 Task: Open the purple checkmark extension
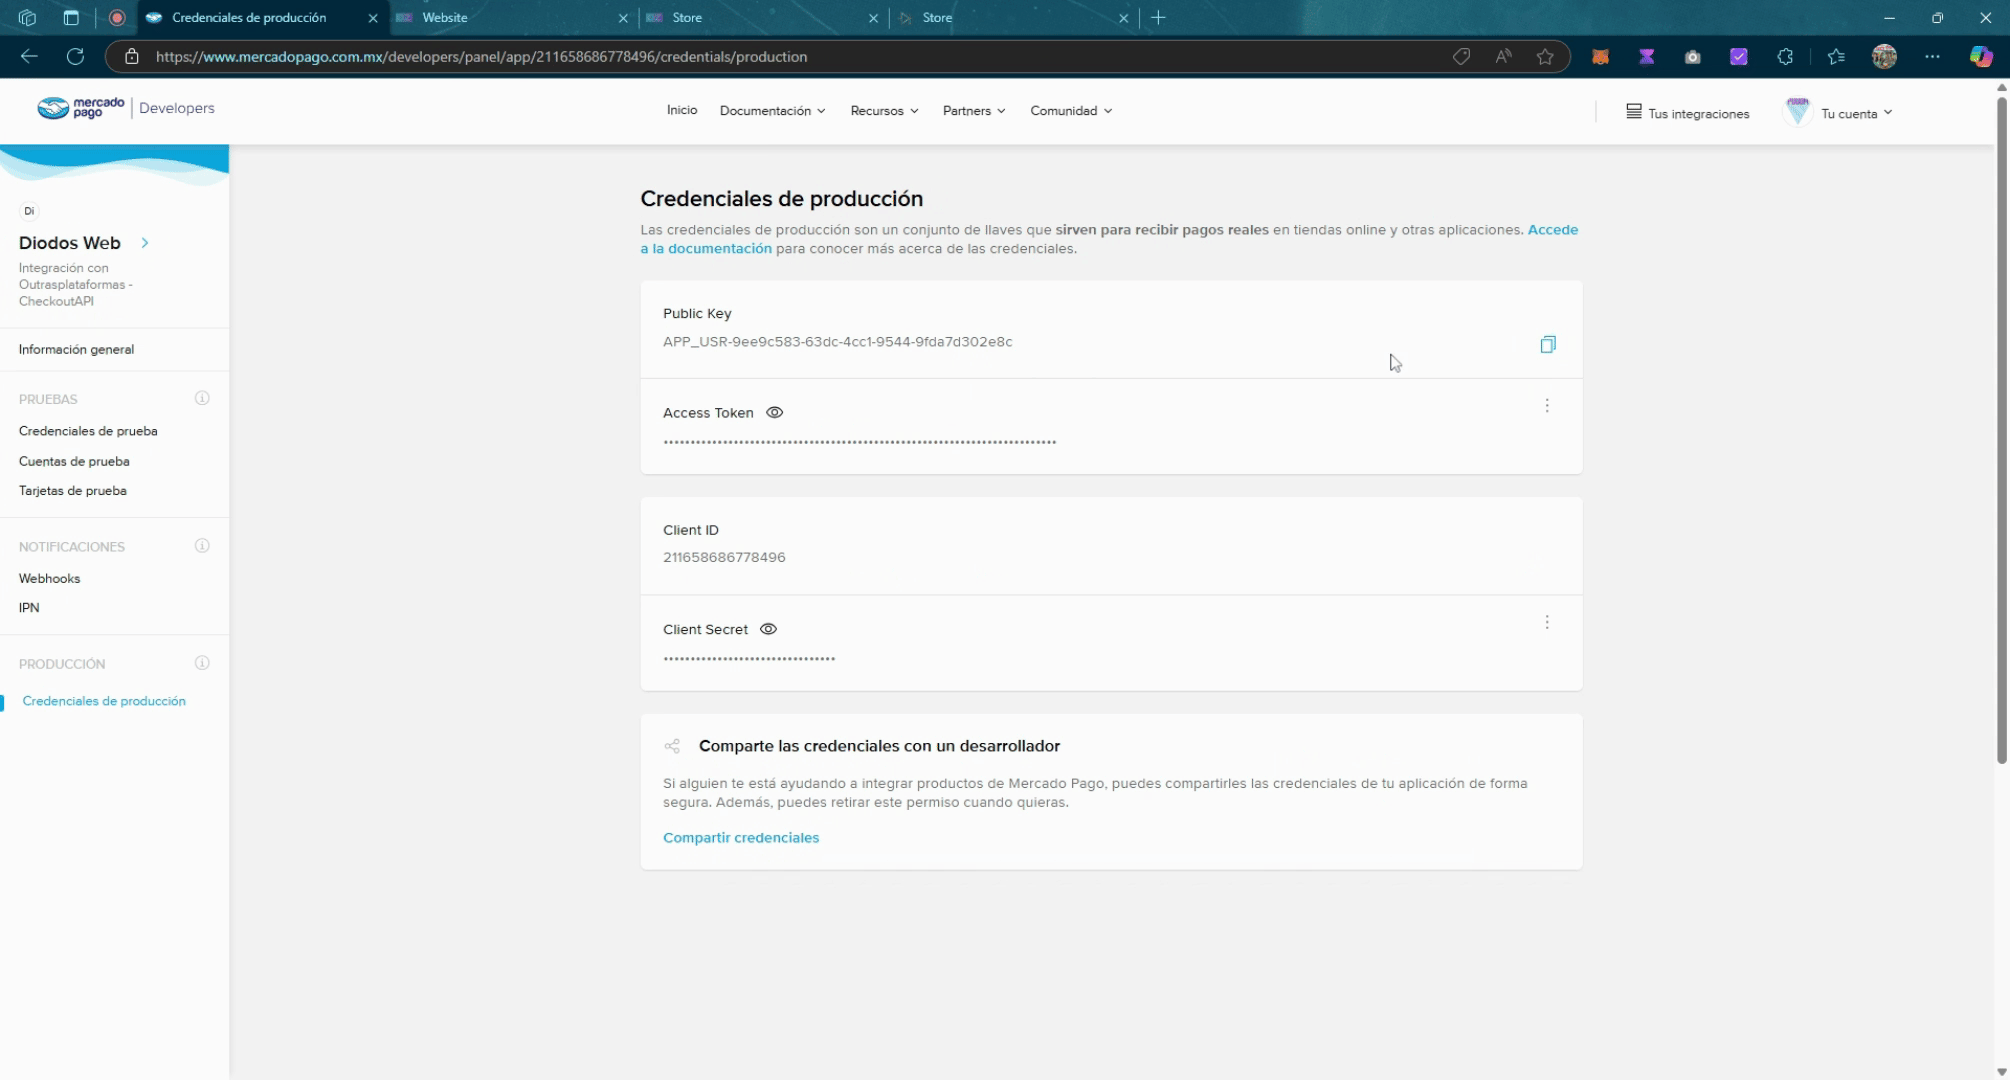pyautogui.click(x=1739, y=57)
